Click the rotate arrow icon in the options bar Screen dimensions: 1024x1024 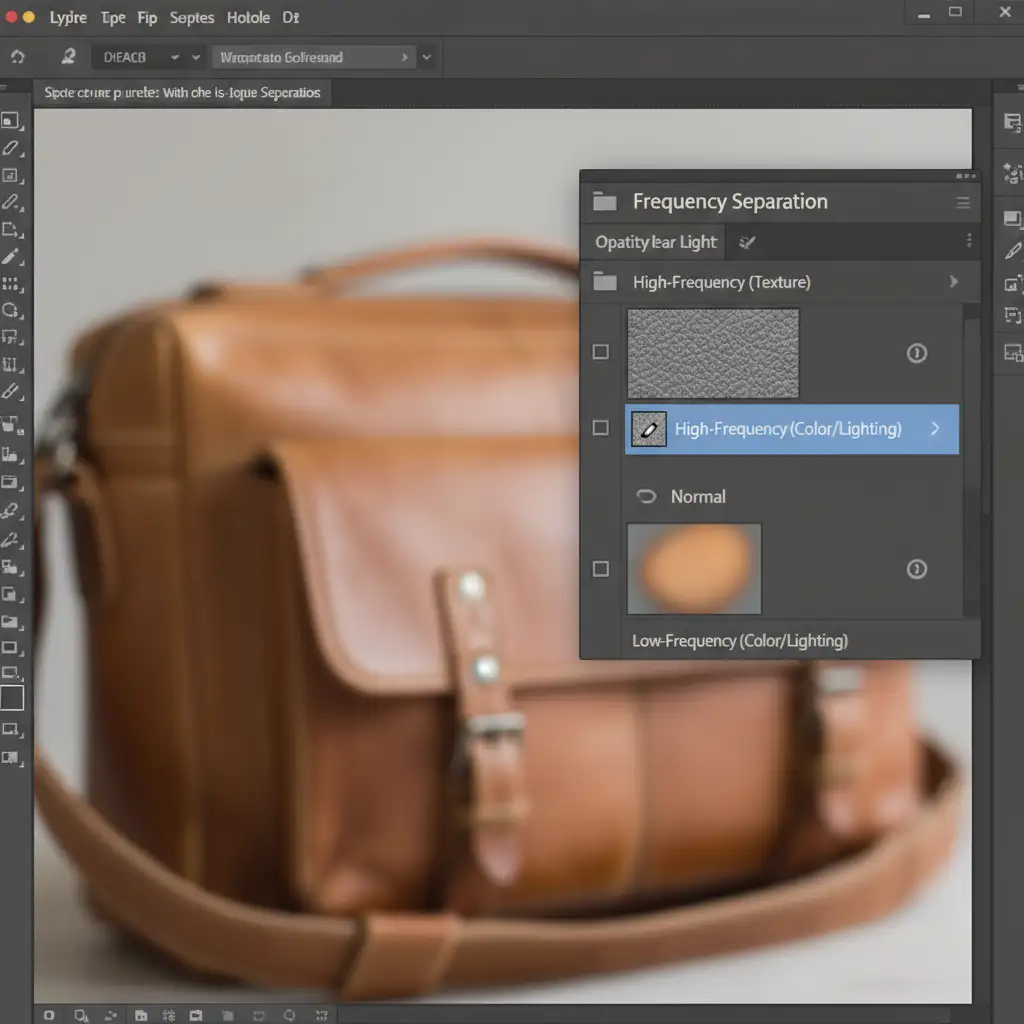click(x=18, y=57)
